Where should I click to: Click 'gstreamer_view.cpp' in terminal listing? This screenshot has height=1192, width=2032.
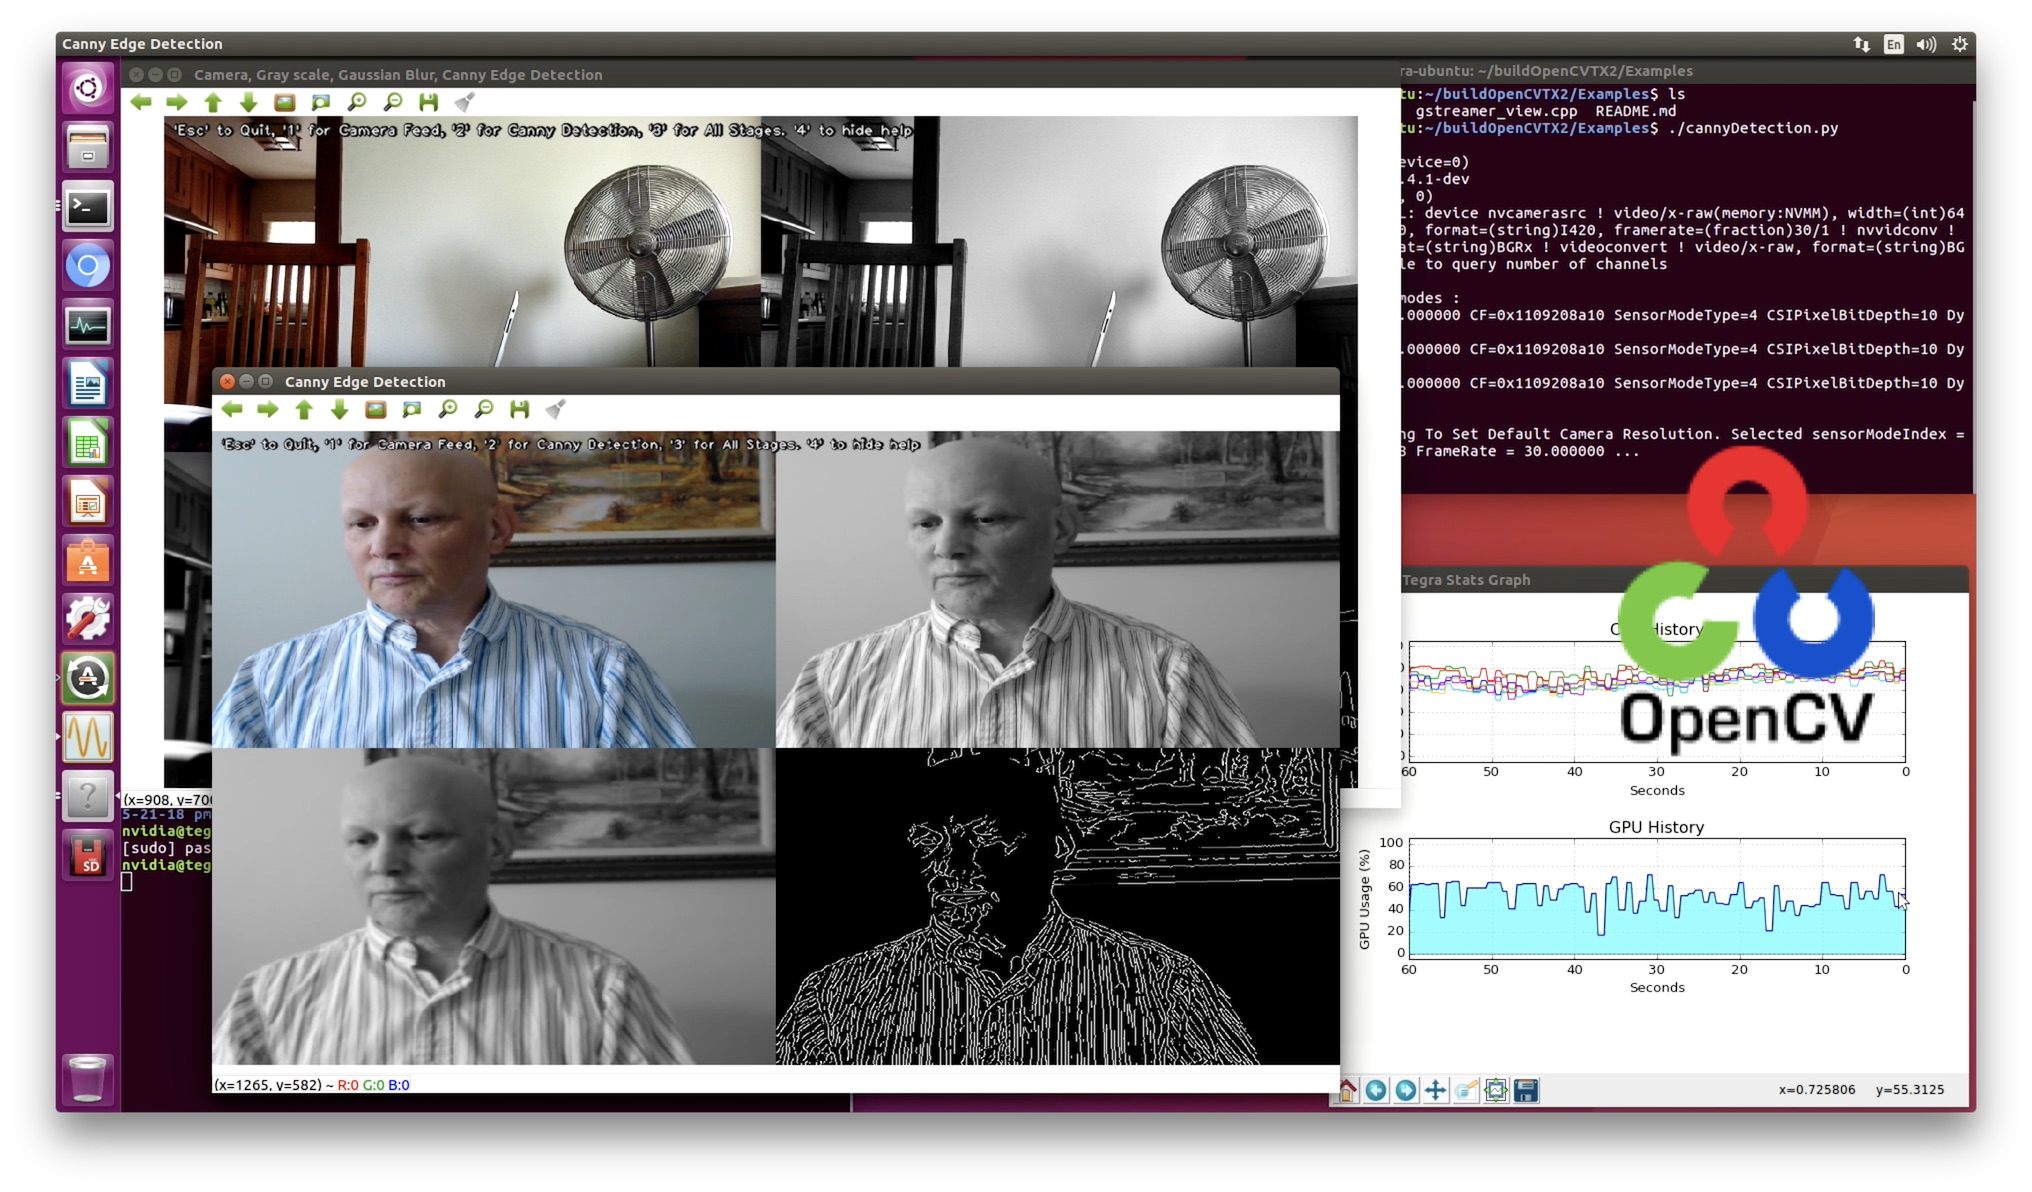[1496, 111]
